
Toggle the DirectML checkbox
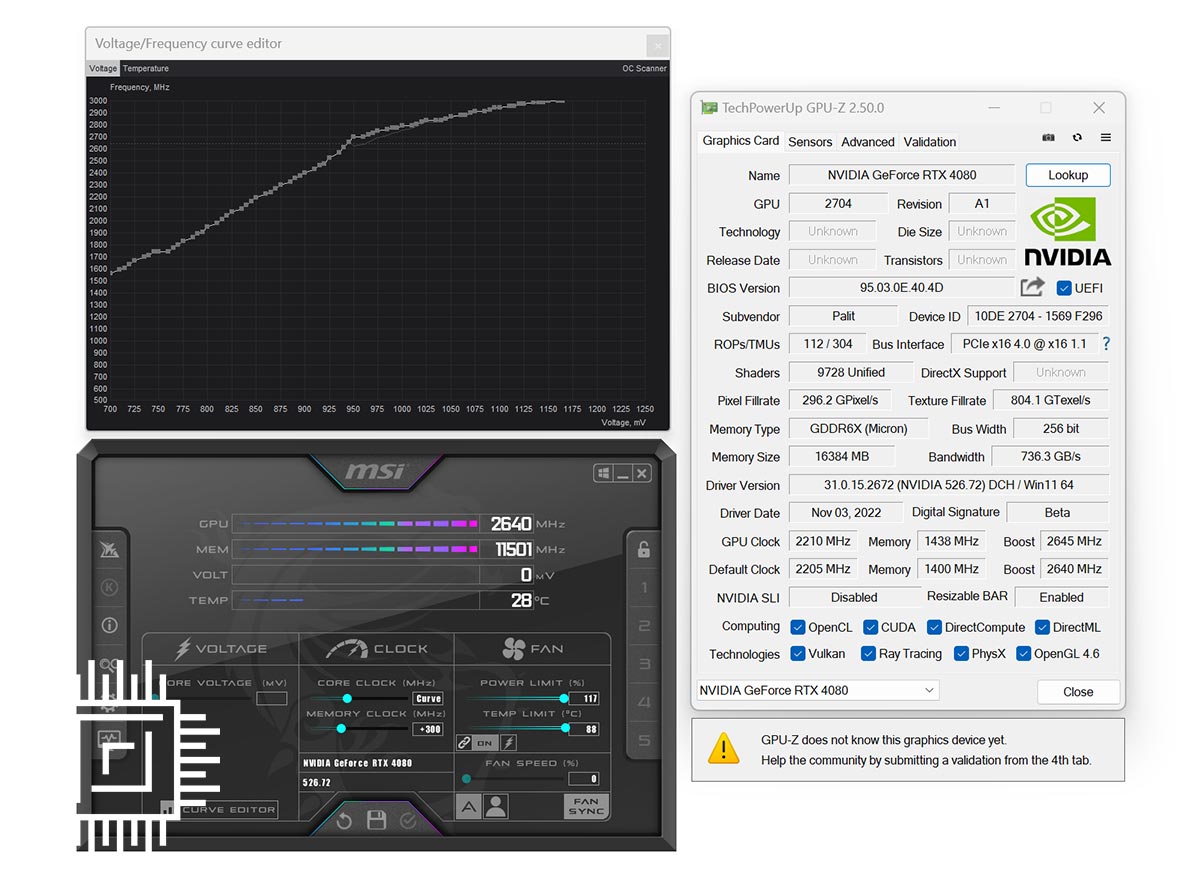point(1042,627)
